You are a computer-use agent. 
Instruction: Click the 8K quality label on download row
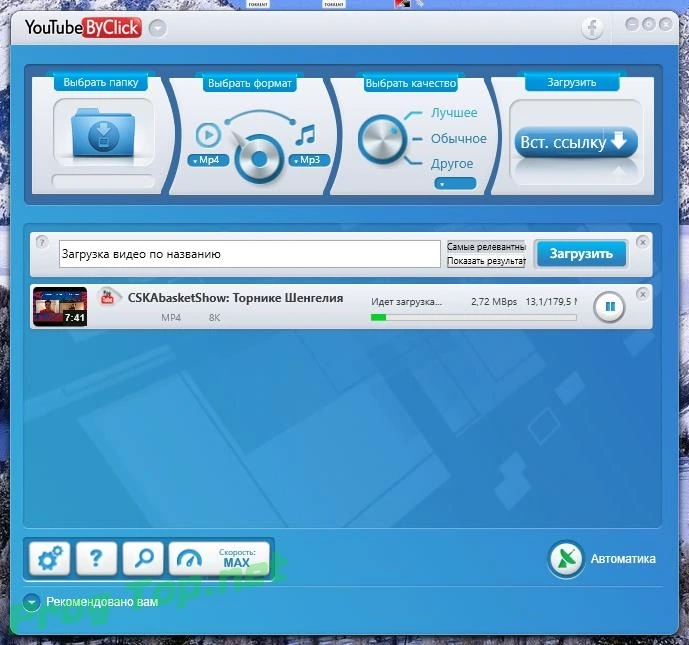point(214,318)
